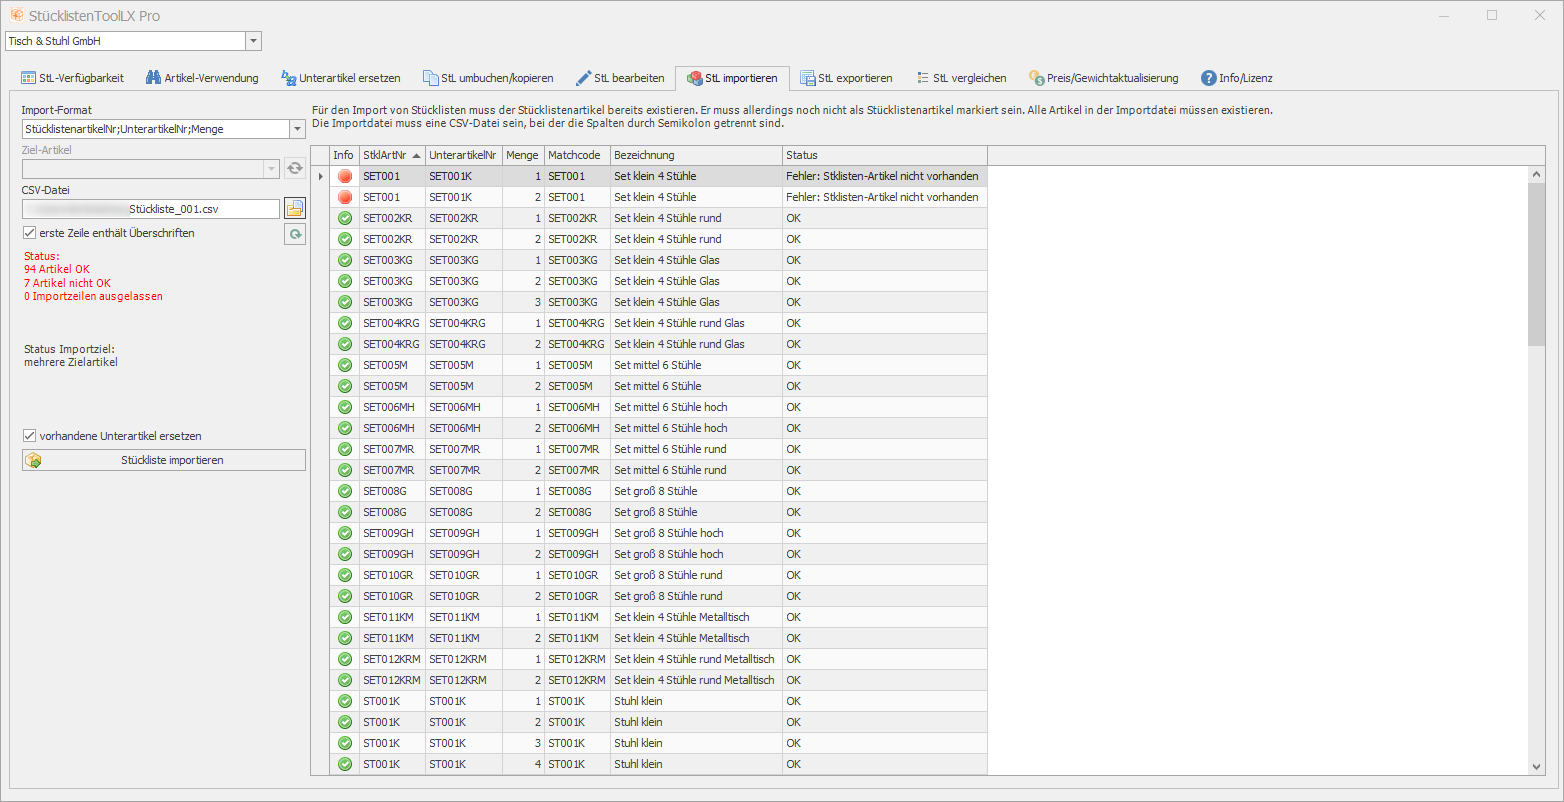Open the Import-Format dropdown

(x=296, y=129)
